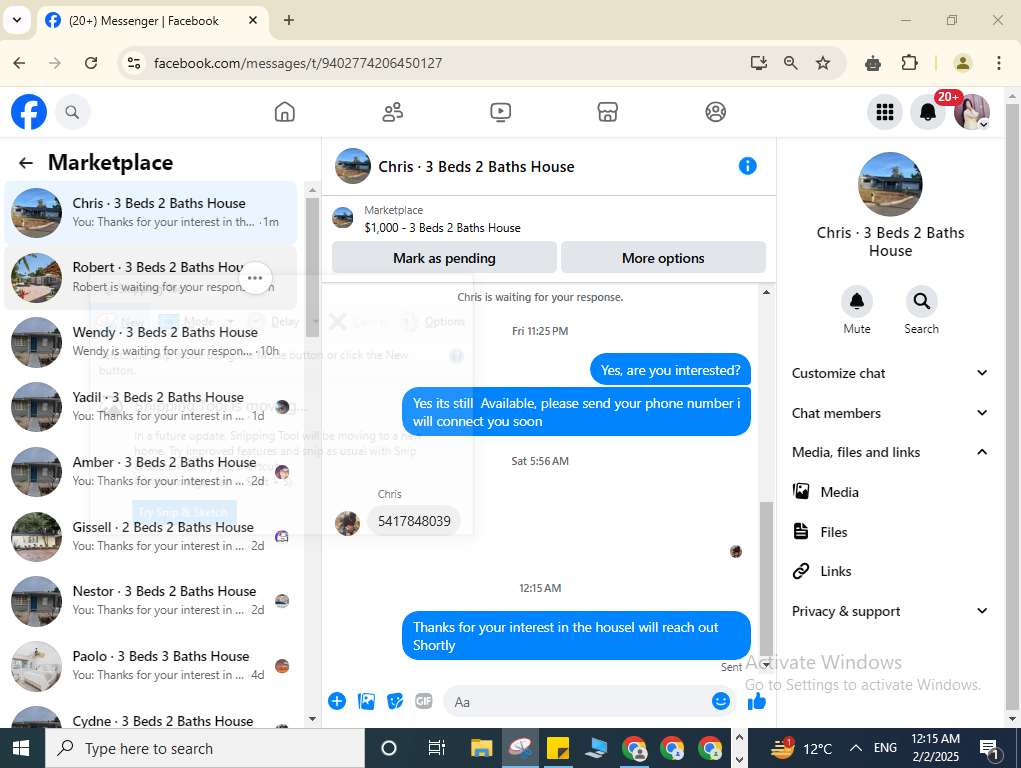1021x768 pixels.
Task: Open account profile picture menu
Action: (x=972, y=112)
